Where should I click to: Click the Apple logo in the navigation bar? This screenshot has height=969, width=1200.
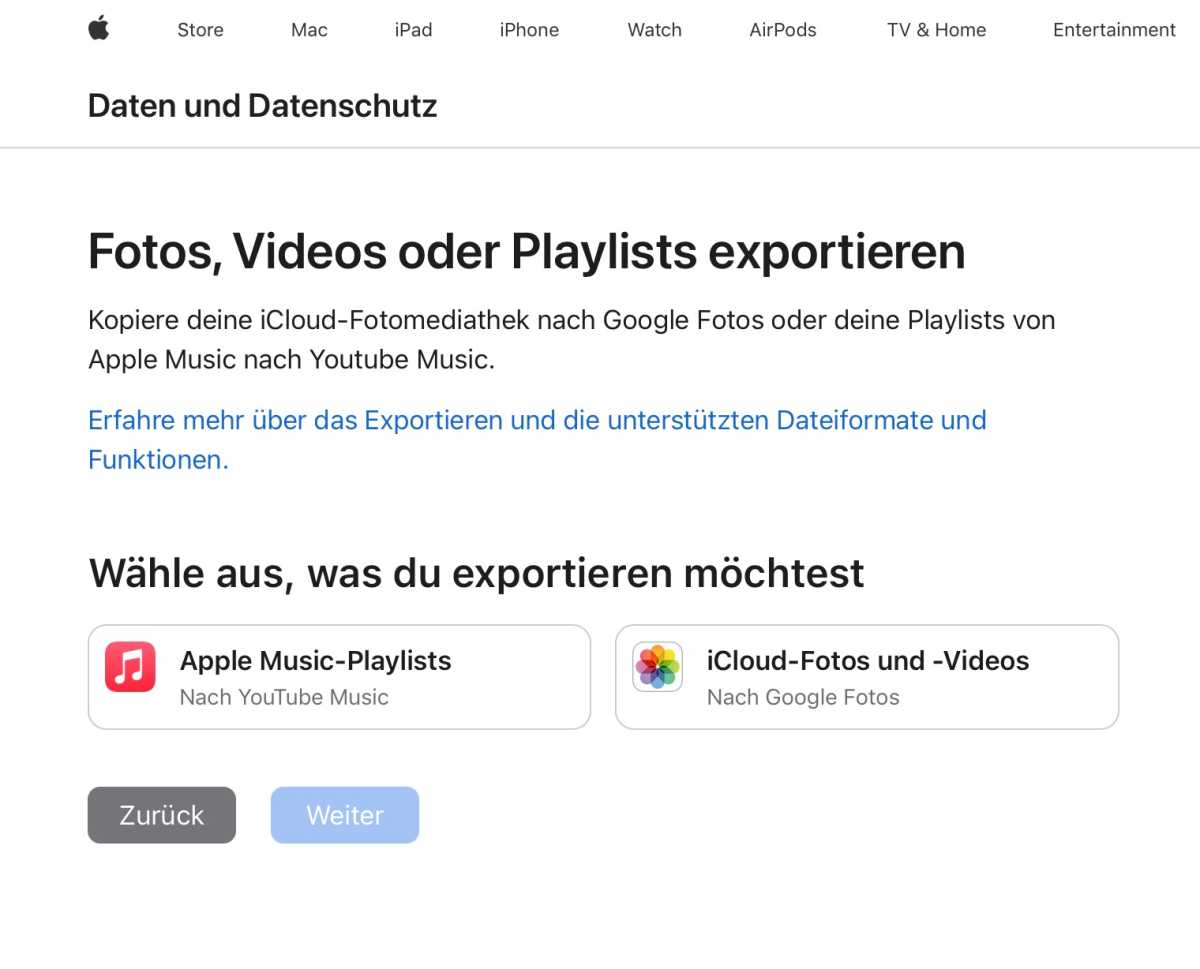(x=98, y=29)
